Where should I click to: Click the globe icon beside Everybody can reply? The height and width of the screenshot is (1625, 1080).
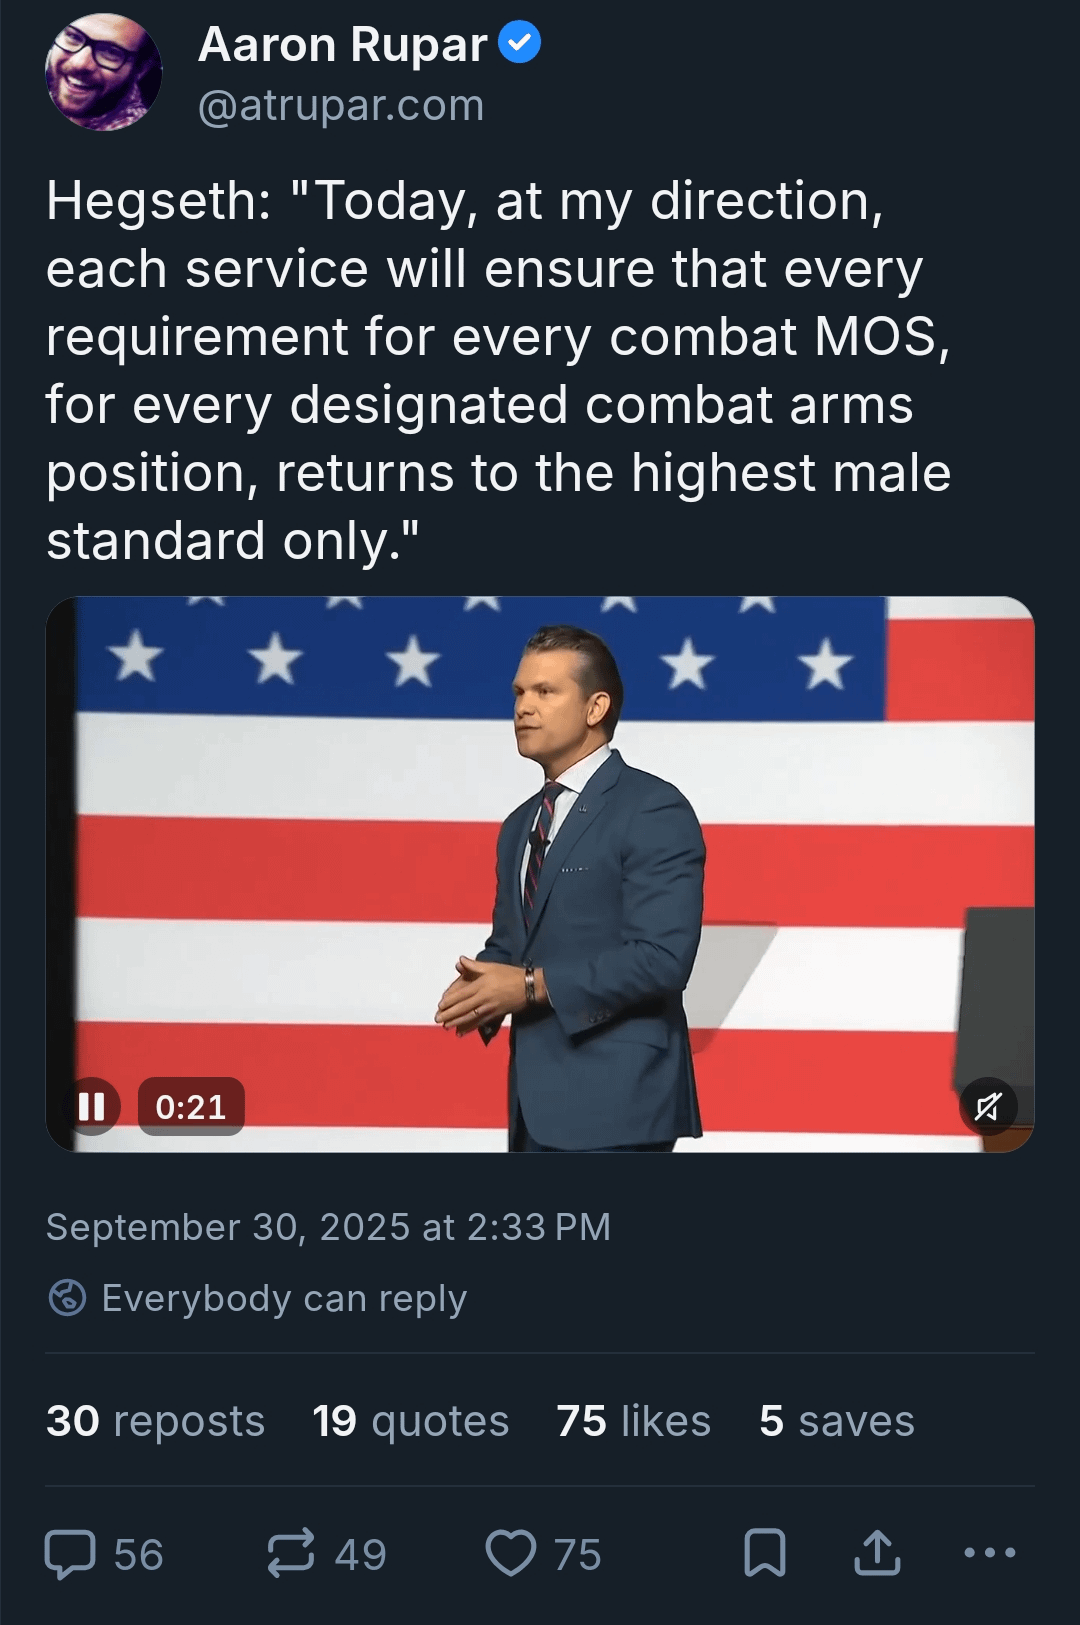[67, 1298]
